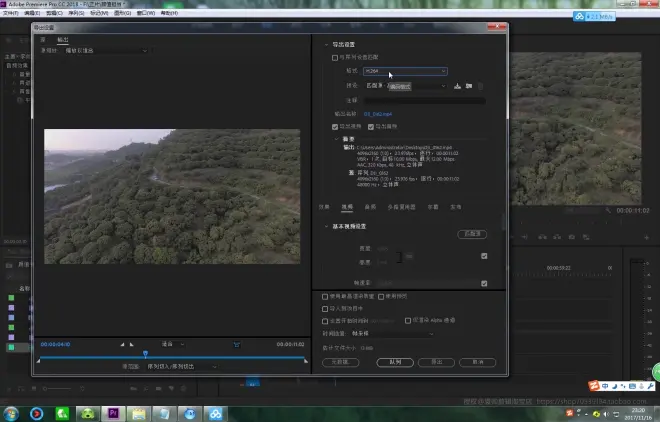
Task: Click the 导出 button
Action: [436, 362]
